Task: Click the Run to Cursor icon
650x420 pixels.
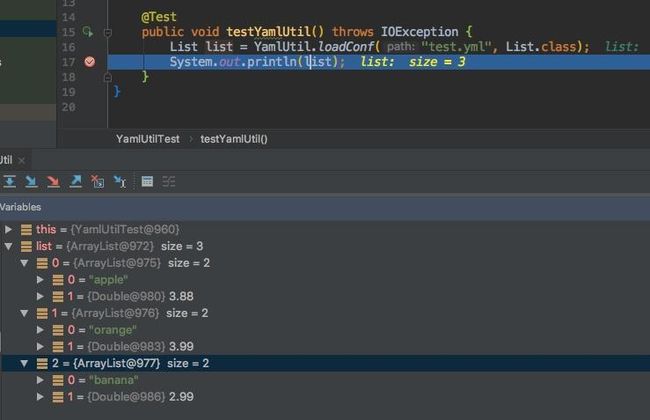Action: 120,182
